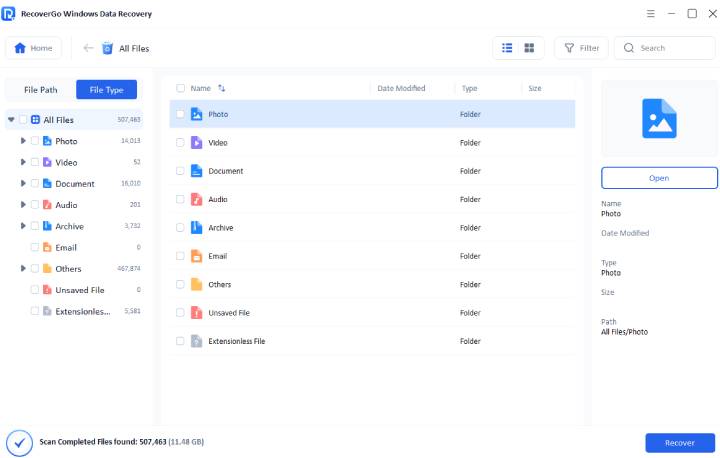Click the Filter funnel icon

569,48
